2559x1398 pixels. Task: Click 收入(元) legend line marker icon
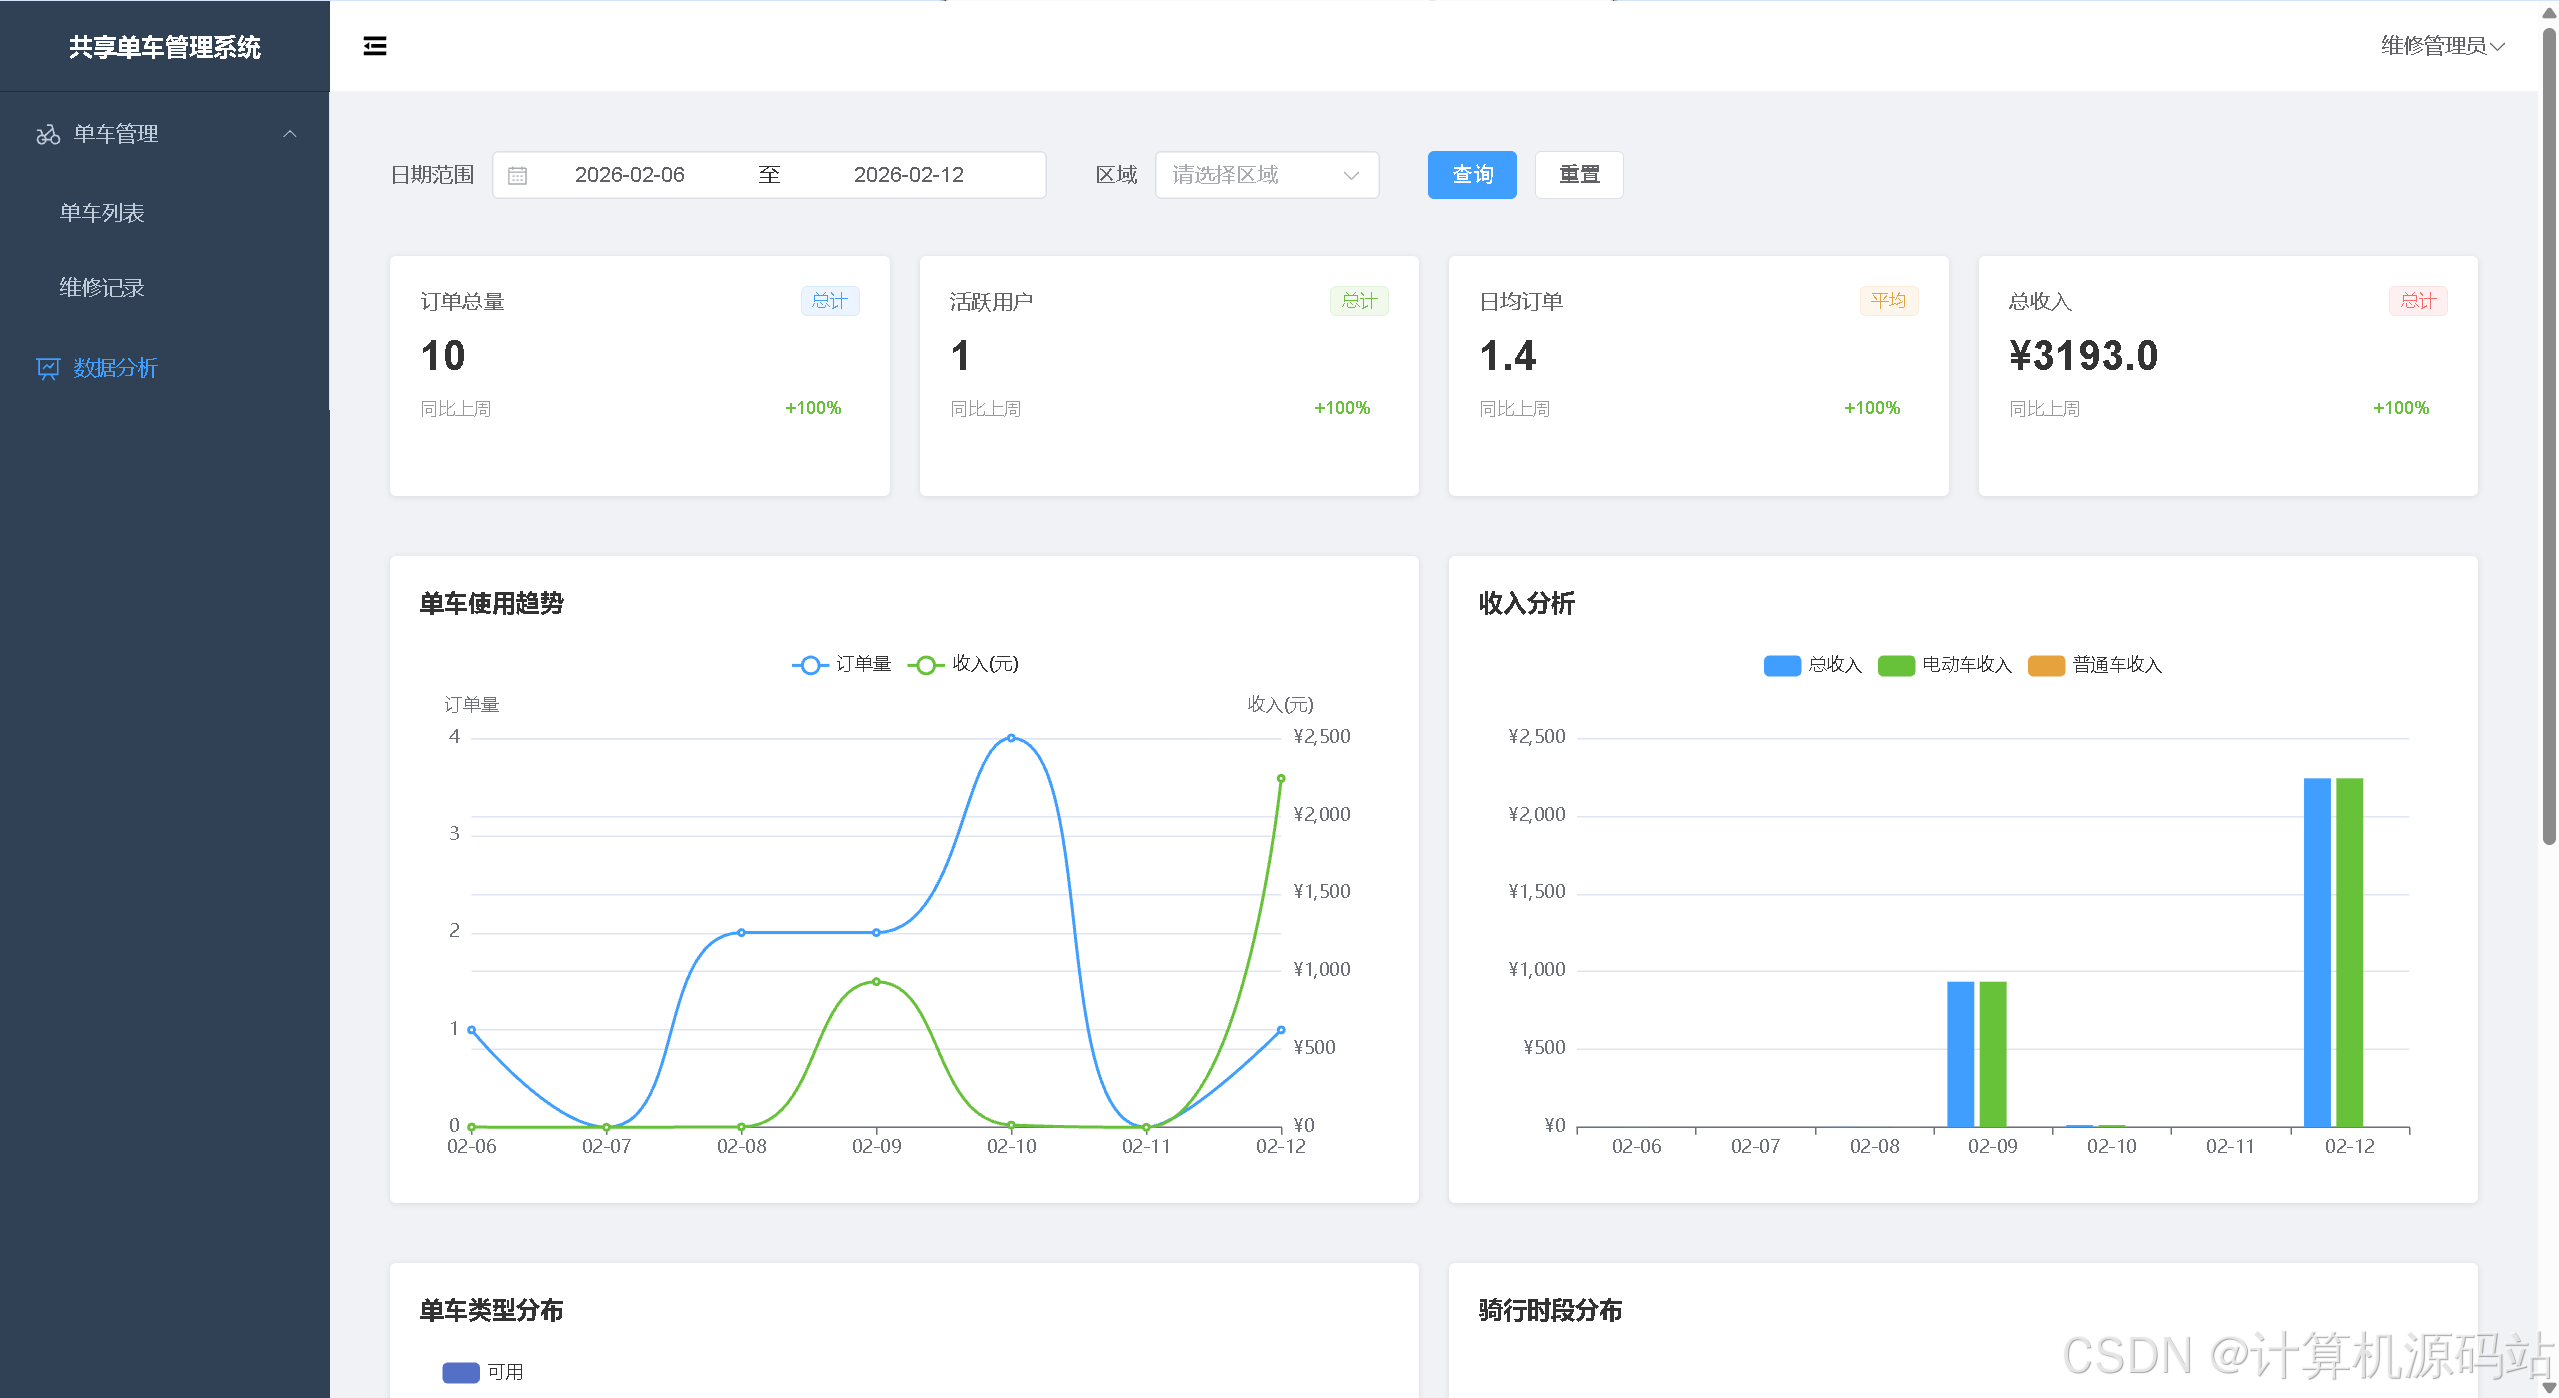tap(926, 665)
